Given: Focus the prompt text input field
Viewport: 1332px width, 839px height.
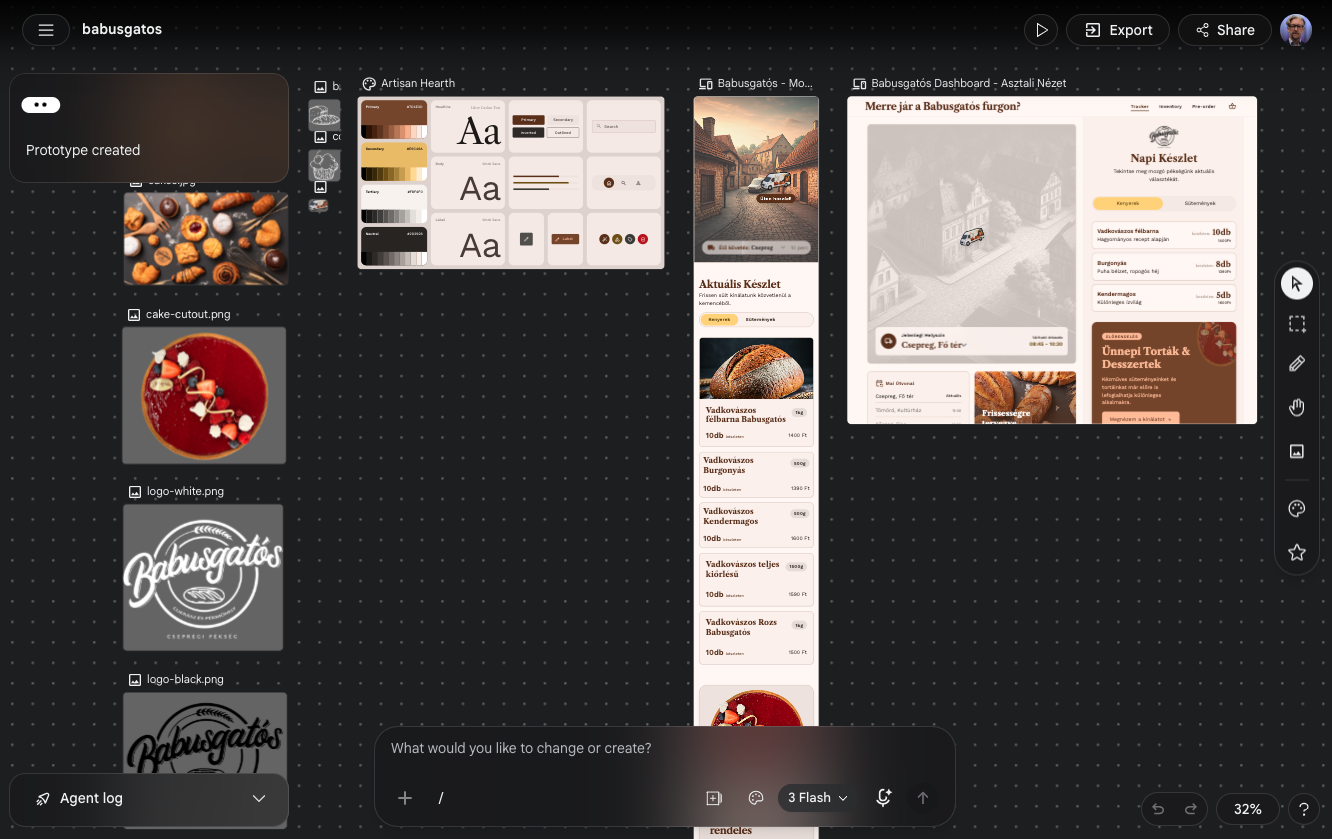Looking at the screenshot, I should click(x=664, y=748).
